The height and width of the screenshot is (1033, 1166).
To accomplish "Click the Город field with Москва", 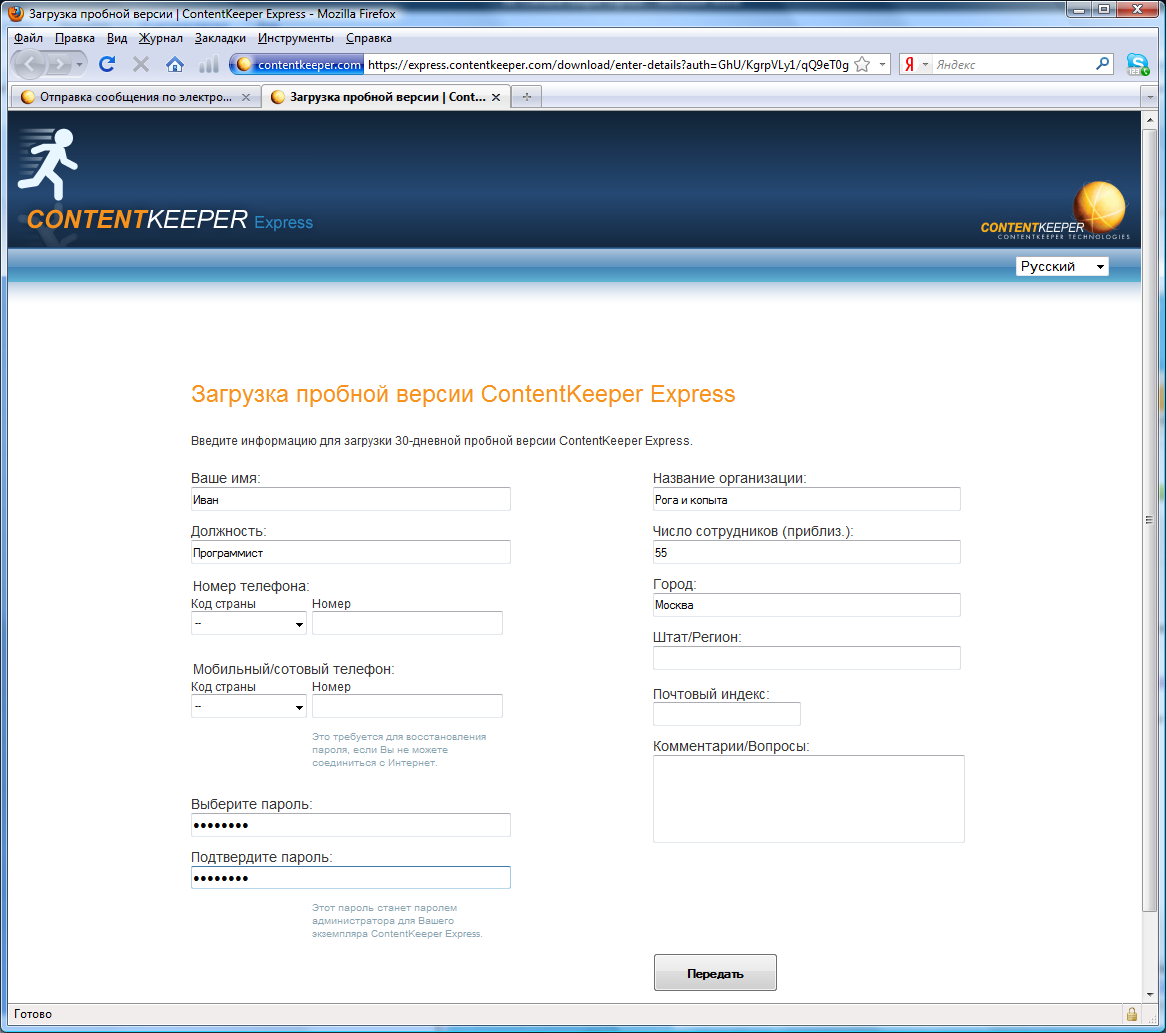I will pos(806,605).
